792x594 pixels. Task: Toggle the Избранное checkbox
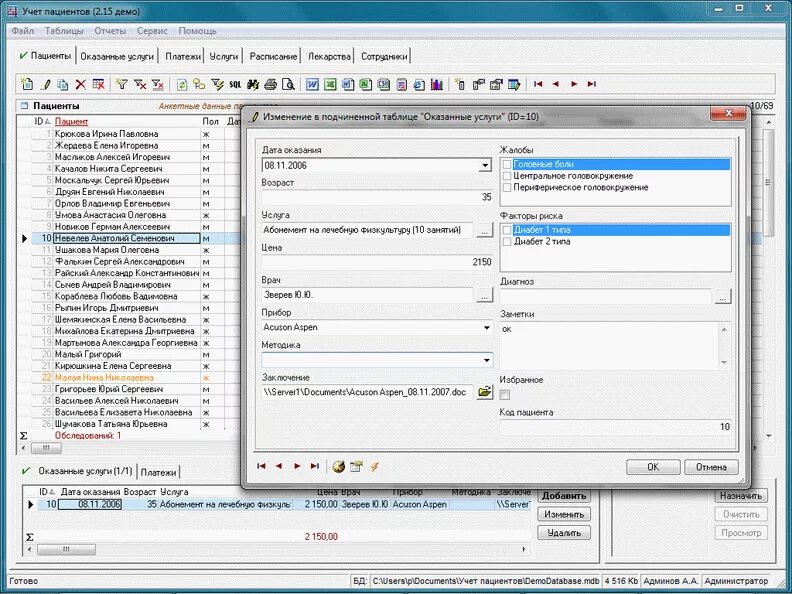point(504,394)
